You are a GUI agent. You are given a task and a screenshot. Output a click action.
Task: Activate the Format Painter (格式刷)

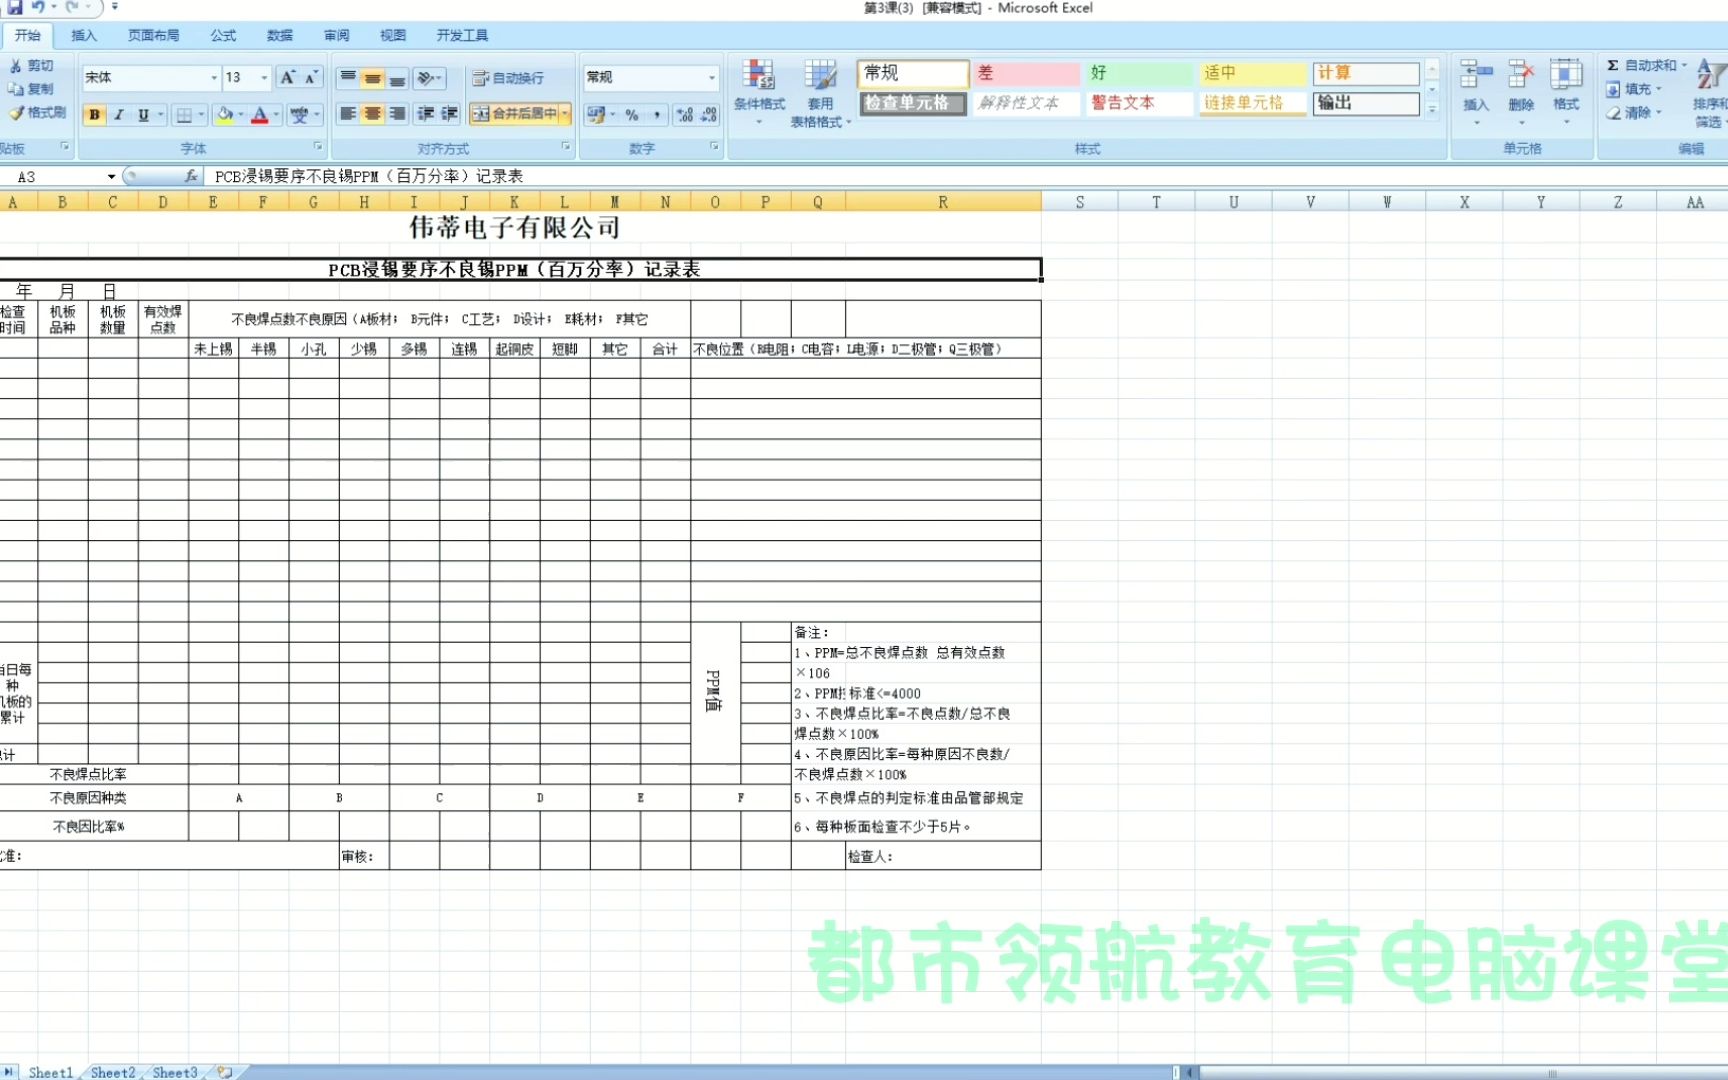(x=37, y=112)
